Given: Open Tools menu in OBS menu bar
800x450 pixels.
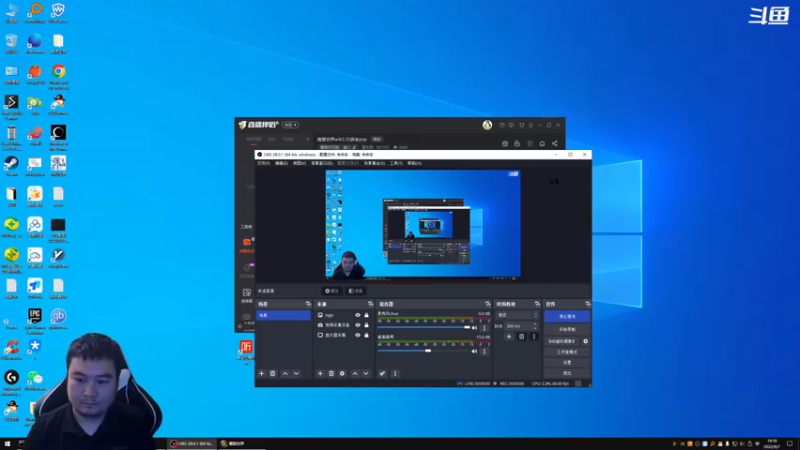Looking at the screenshot, I should click(x=396, y=163).
